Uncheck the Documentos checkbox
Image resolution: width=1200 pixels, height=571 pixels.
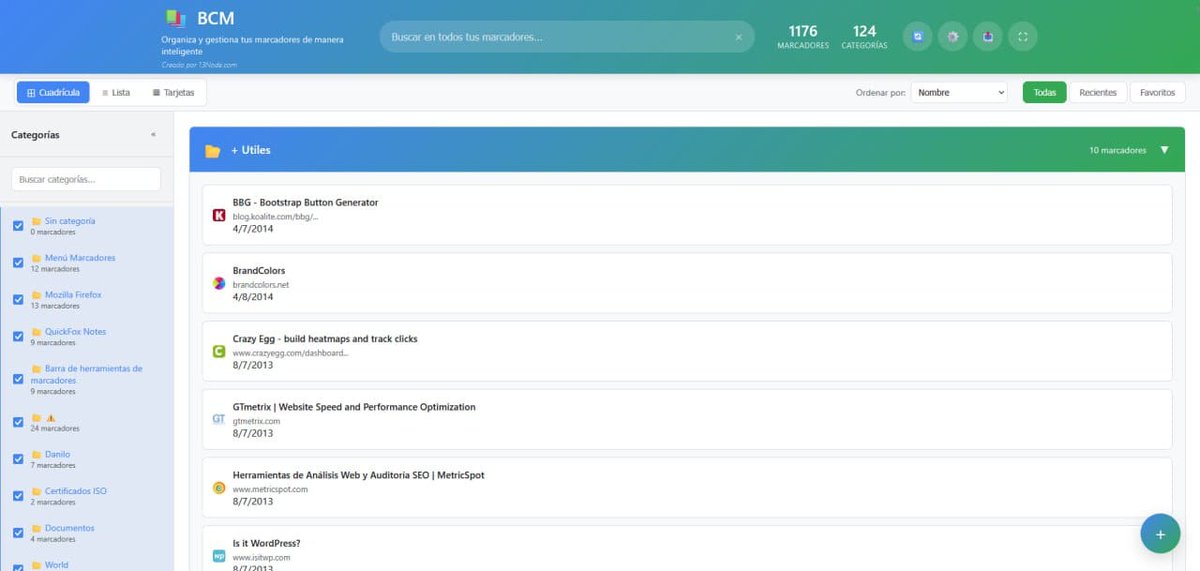18,533
